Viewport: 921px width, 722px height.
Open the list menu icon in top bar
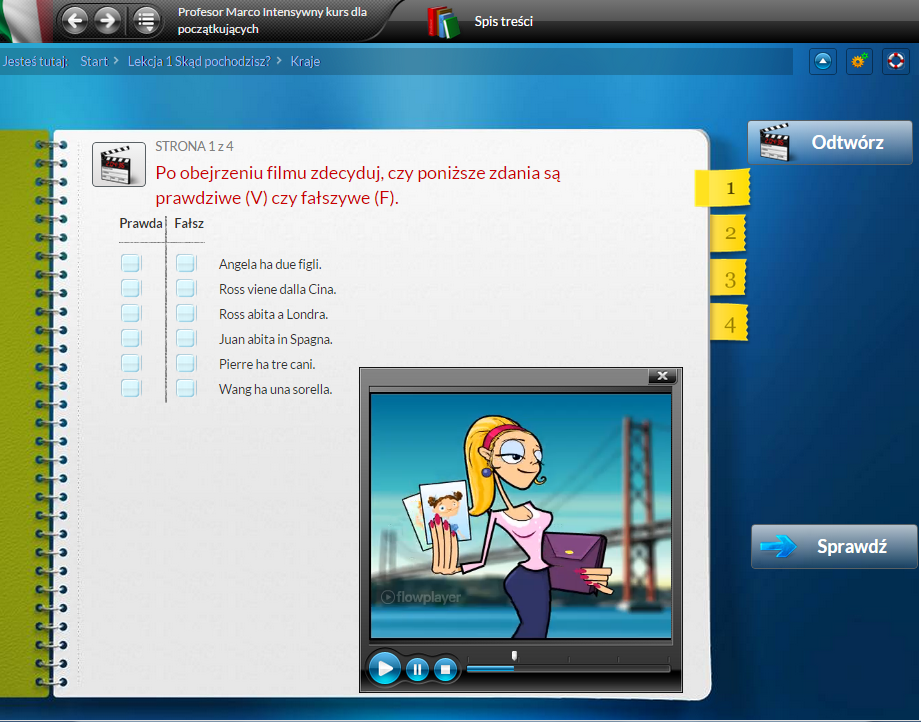(x=146, y=19)
